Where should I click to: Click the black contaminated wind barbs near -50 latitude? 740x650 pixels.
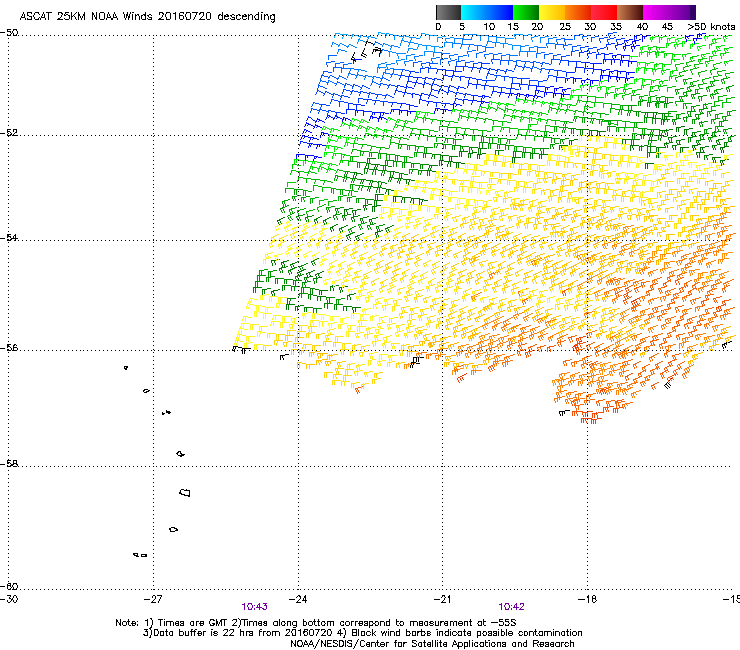point(367,51)
